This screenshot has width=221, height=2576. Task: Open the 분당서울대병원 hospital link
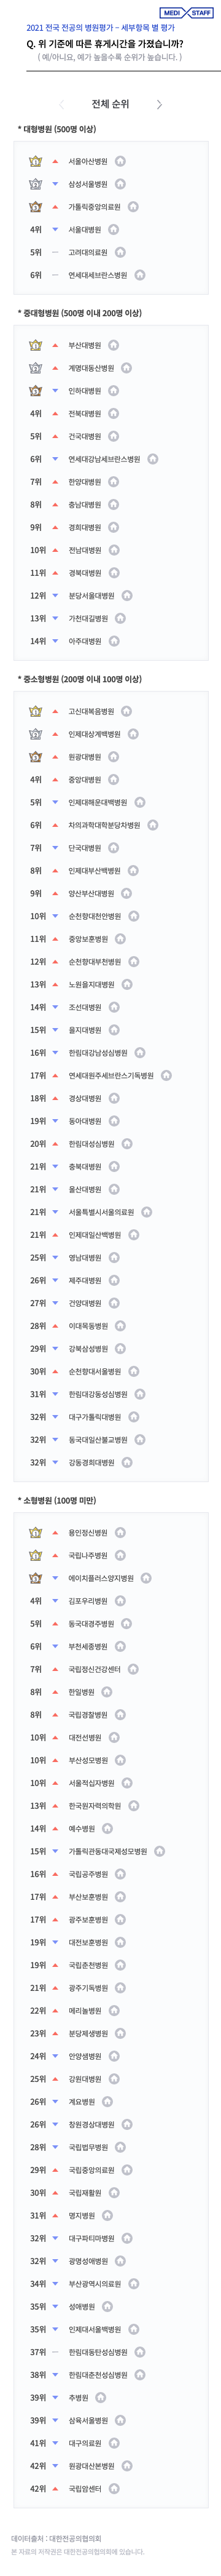[91, 596]
